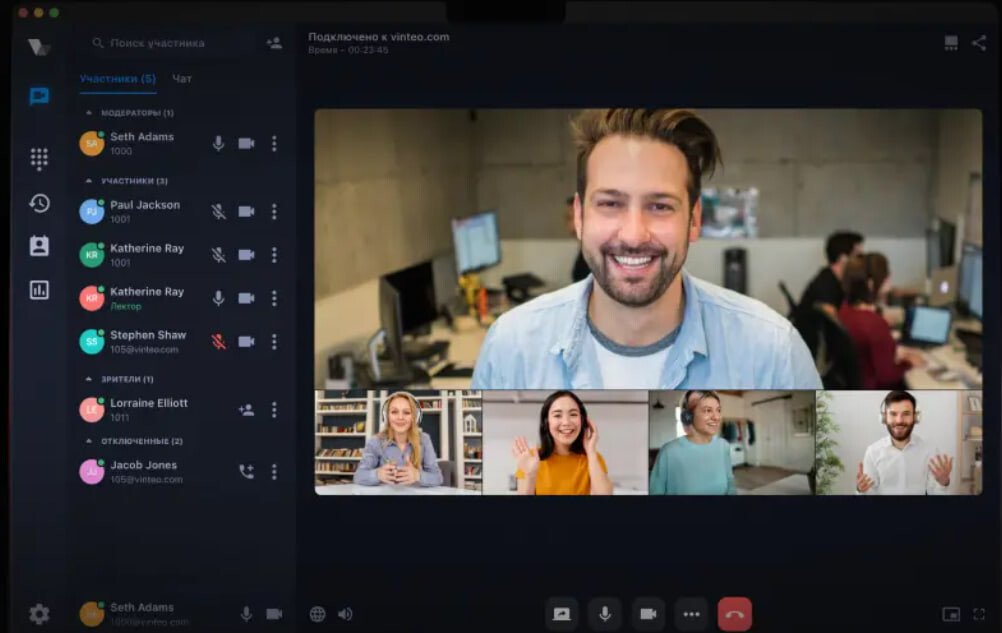Open statistics chart icon in sidebar
Screen dimensions: 1002x633
39,290
